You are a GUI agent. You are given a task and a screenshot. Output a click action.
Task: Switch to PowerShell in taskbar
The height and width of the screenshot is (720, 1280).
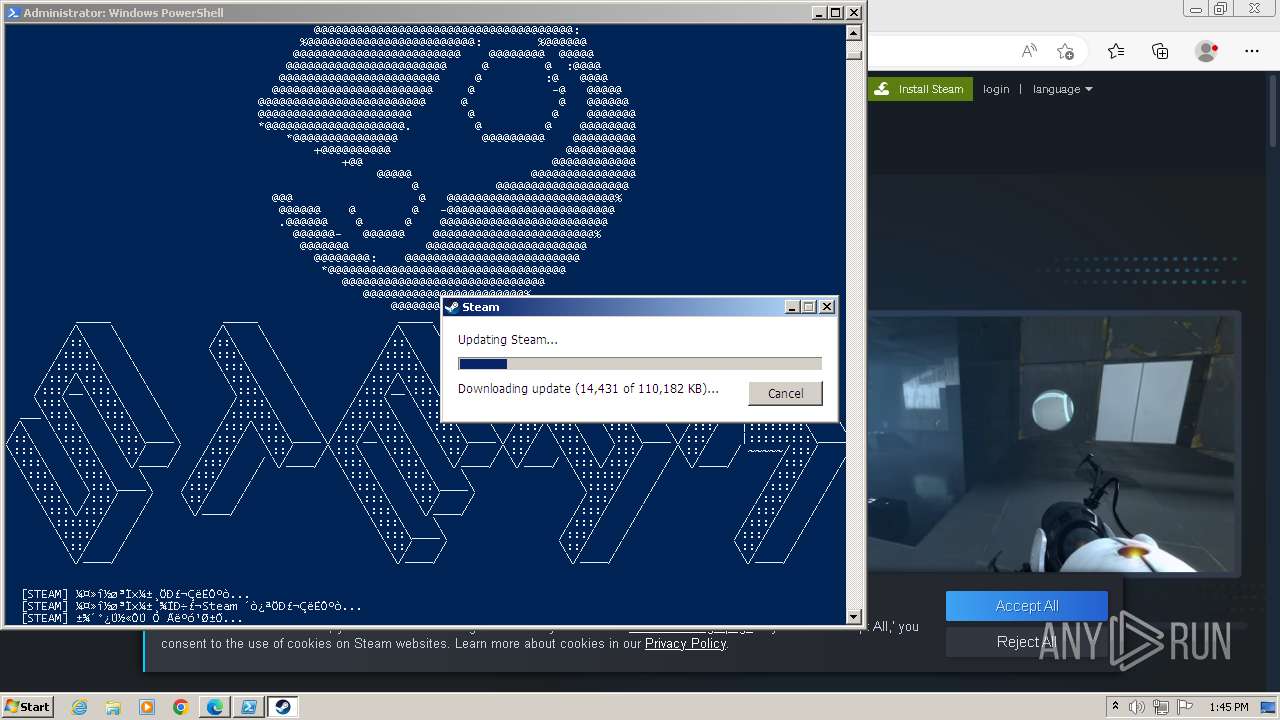coord(249,707)
